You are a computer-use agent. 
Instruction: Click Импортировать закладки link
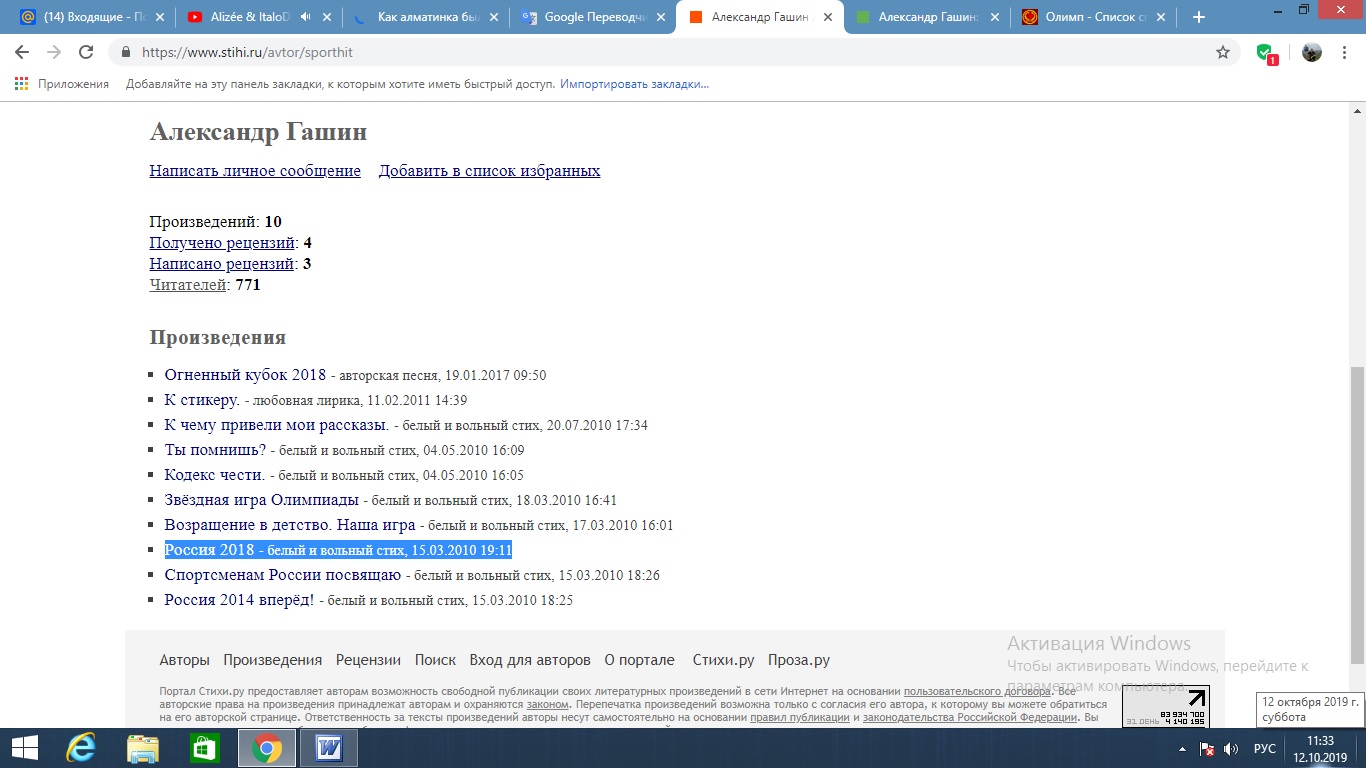click(634, 84)
